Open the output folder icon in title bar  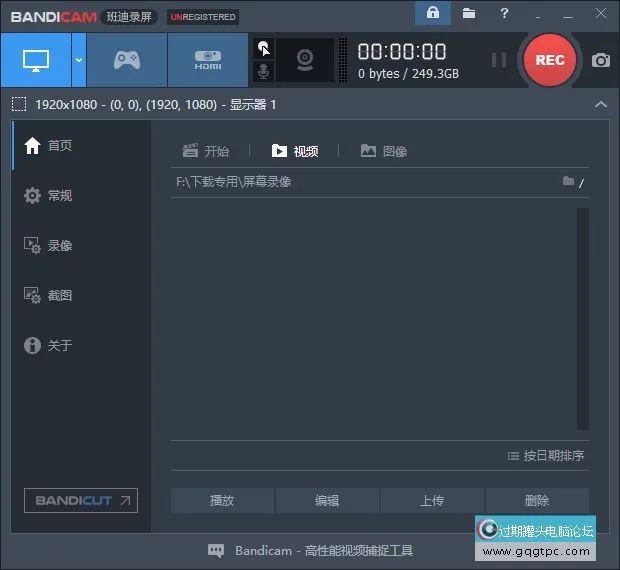pyautogui.click(x=469, y=13)
